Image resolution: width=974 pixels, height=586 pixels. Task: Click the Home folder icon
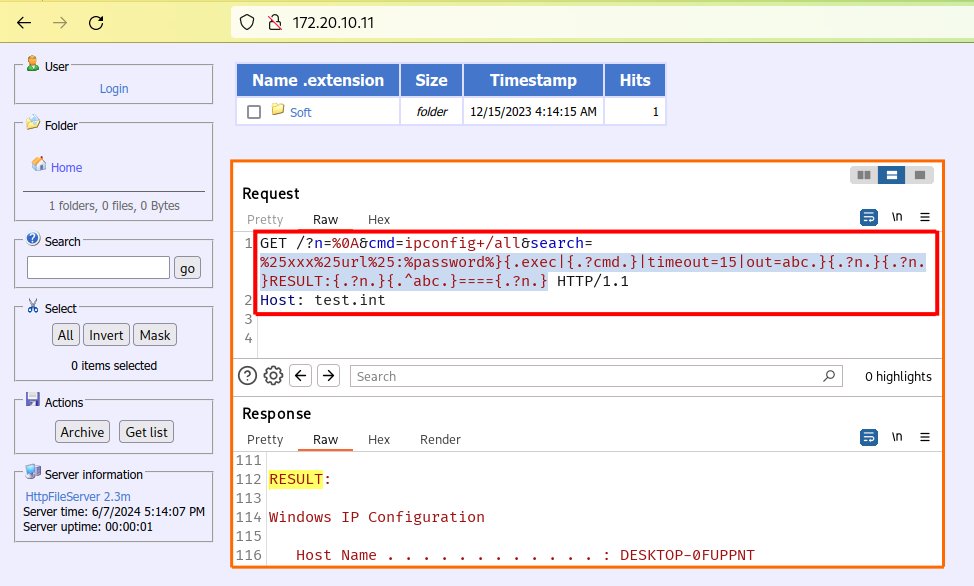(39, 163)
